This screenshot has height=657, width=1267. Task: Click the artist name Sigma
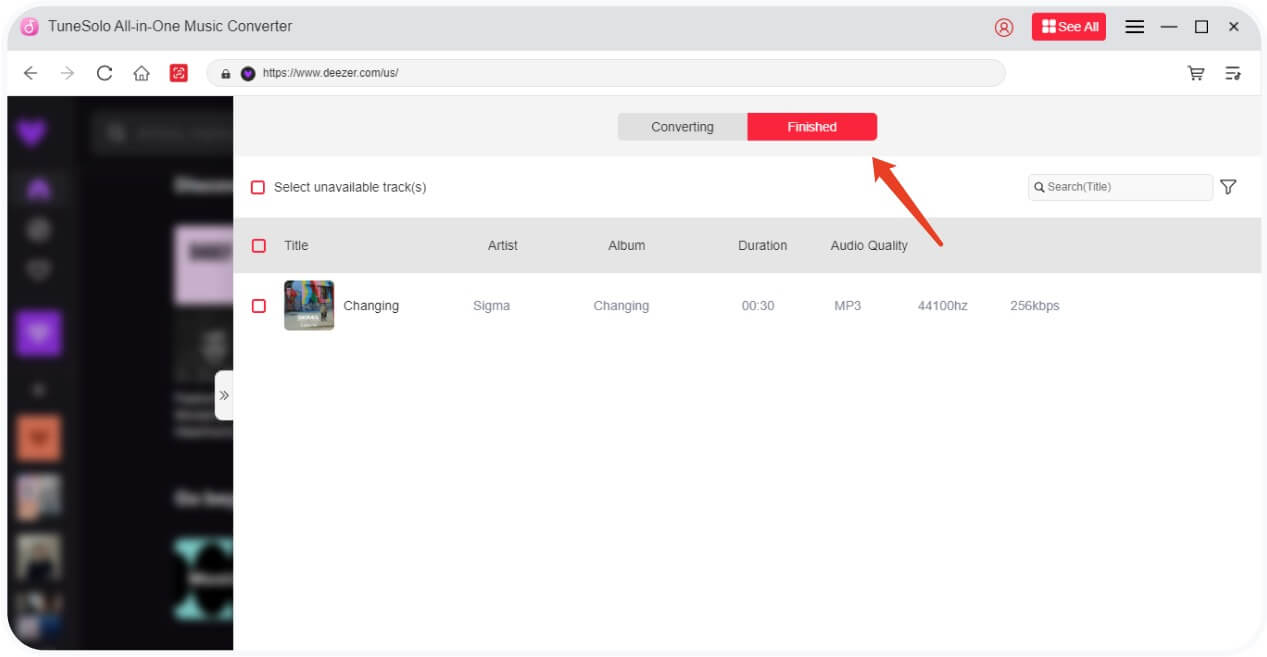[491, 306]
